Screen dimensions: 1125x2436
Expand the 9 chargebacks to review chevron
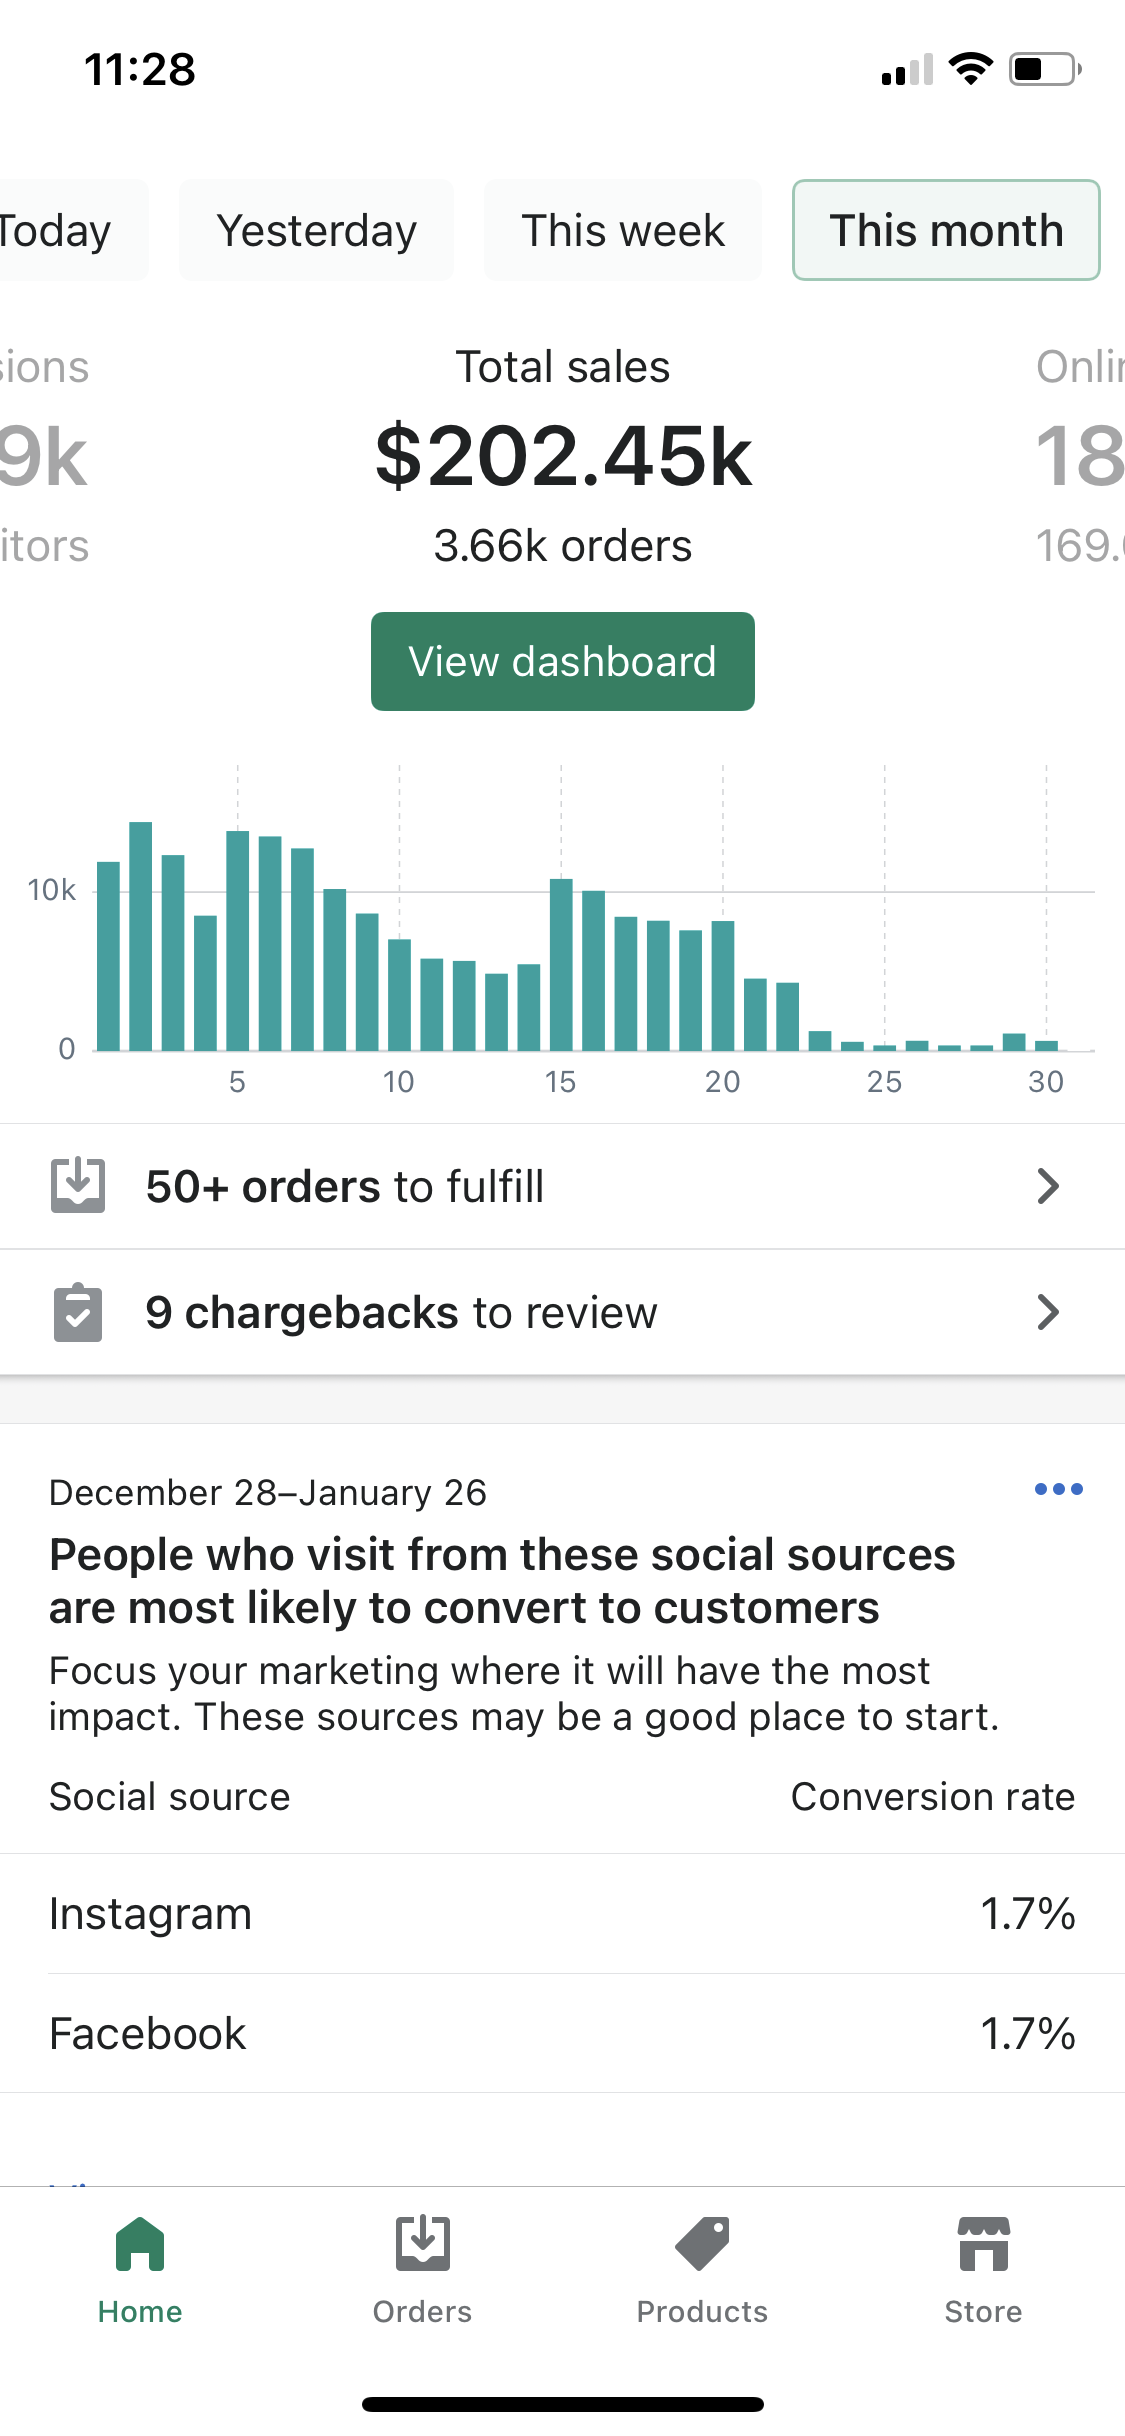click(1048, 1312)
